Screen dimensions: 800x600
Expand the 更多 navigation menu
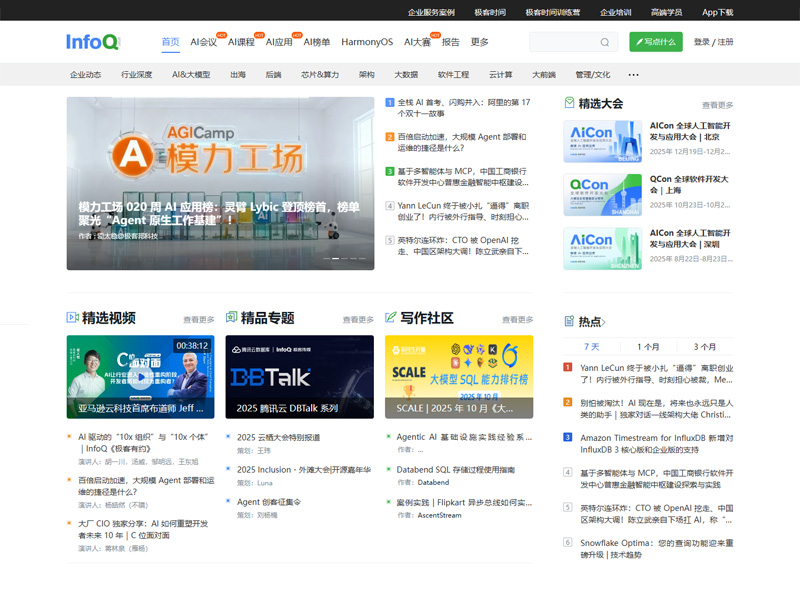[477, 42]
